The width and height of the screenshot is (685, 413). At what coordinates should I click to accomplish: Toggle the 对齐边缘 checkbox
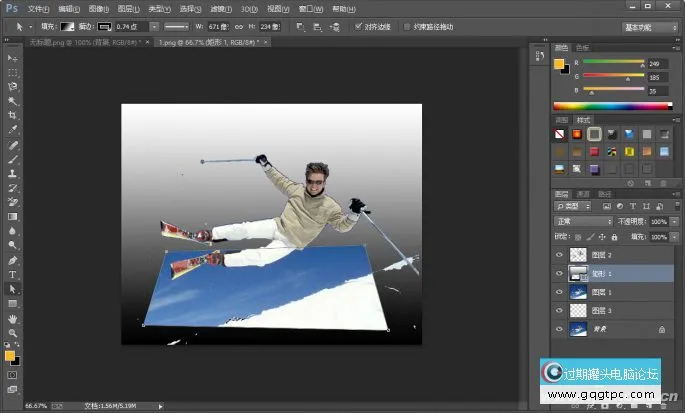358,27
